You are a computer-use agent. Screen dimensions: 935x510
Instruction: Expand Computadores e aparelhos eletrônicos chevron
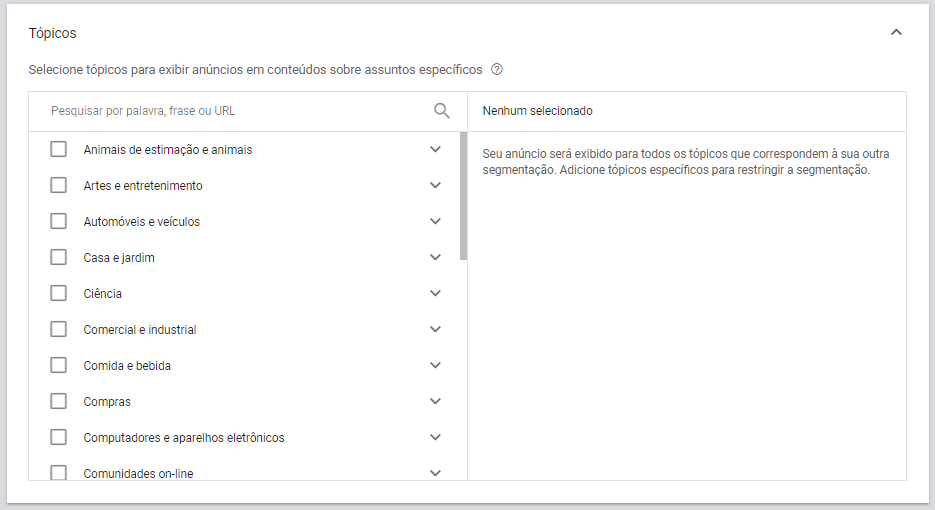435,437
